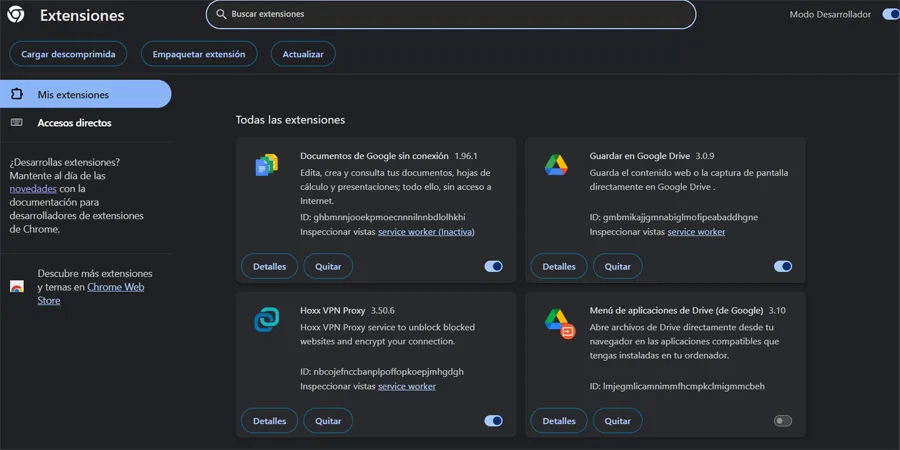Click the Hoxx VPN Proxy title text

[x=333, y=311]
